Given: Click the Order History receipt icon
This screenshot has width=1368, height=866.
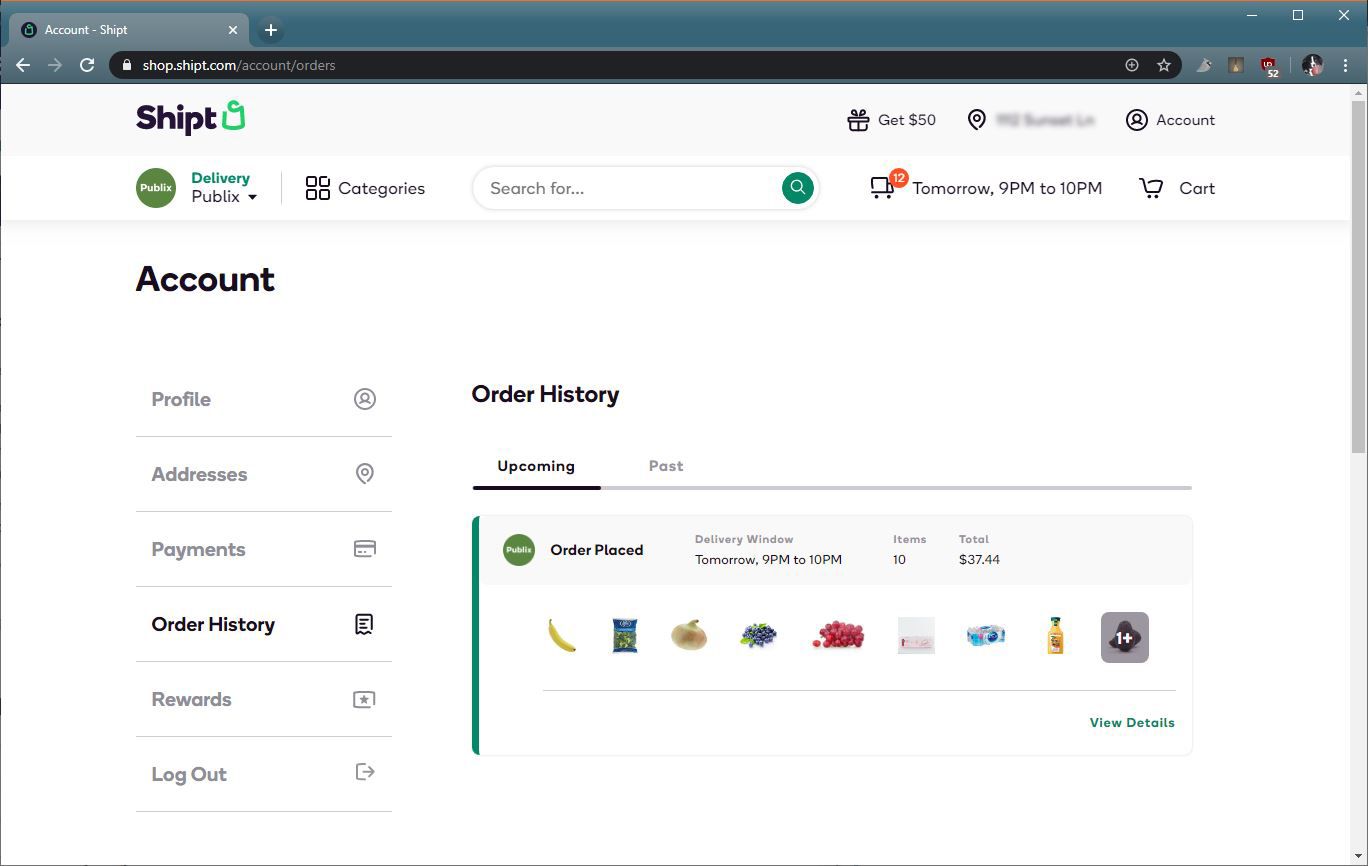Looking at the screenshot, I should click(x=365, y=624).
